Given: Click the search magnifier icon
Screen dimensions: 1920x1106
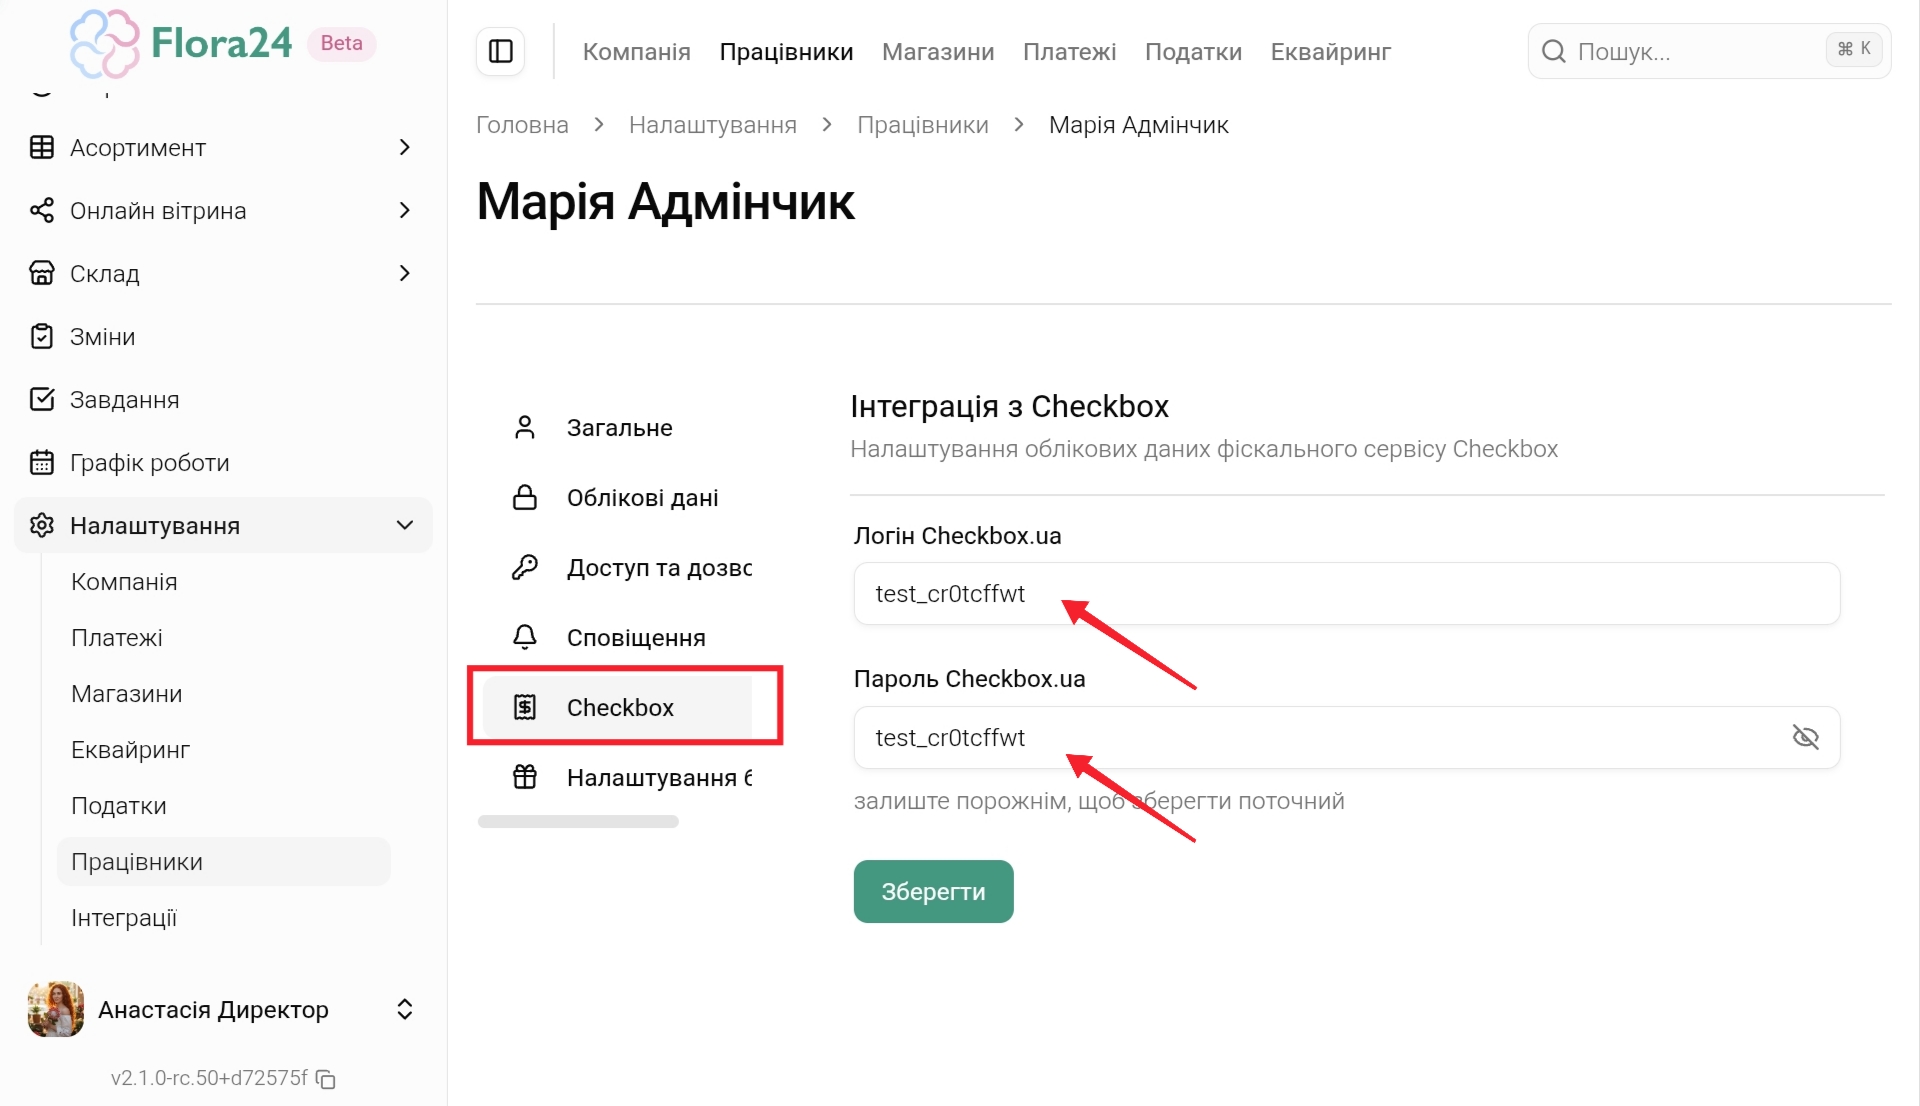Looking at the screenshot, I should coord(1553,51).
